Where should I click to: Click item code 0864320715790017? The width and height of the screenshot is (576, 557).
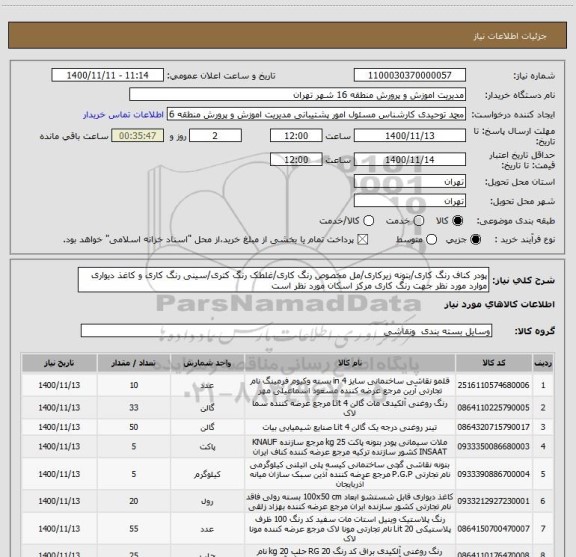tap(493, 427)
